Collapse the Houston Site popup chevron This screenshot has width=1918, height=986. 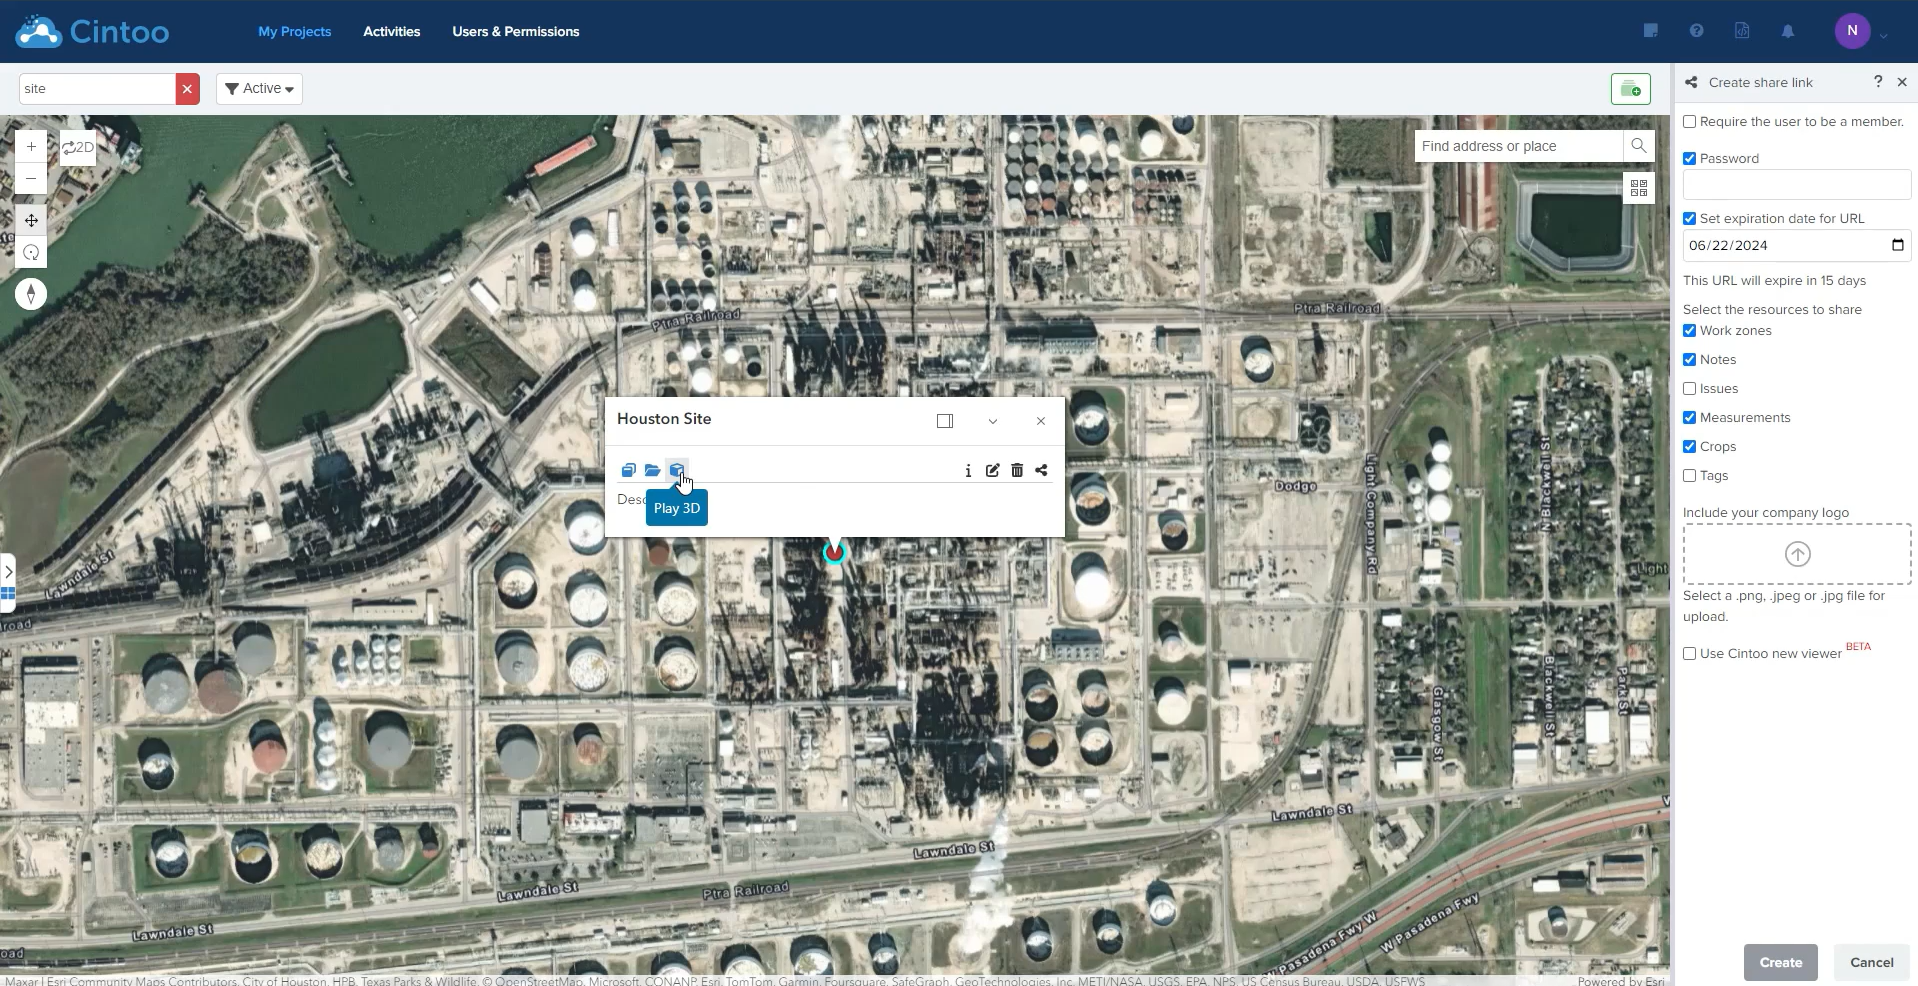tap(992, 421)
